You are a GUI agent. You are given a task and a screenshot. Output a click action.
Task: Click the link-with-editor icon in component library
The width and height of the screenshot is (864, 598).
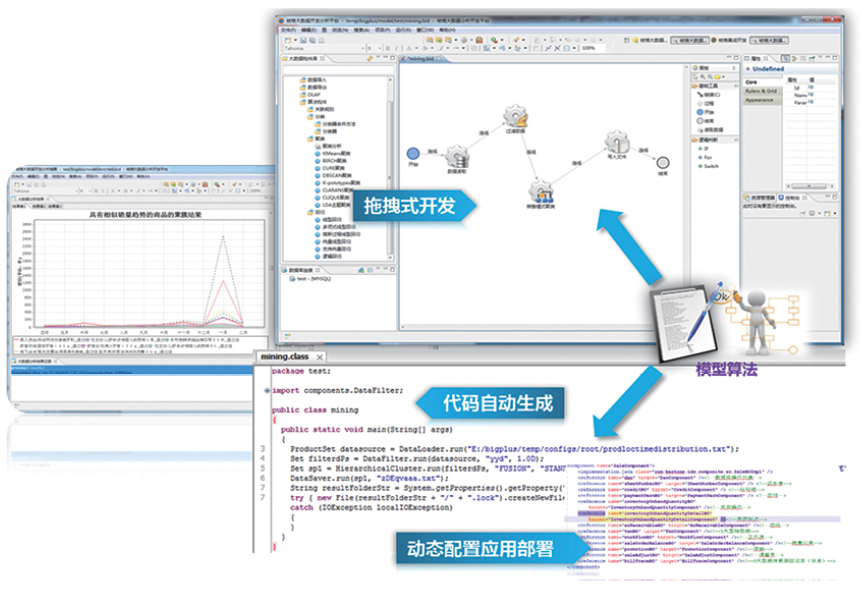[x=370, y=58]
